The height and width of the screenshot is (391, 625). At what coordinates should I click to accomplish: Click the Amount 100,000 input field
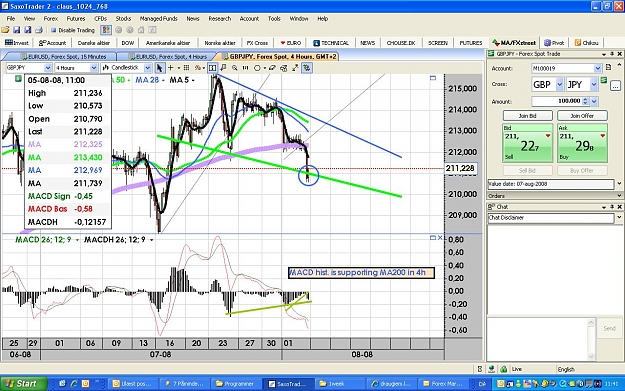click(557, 101)
